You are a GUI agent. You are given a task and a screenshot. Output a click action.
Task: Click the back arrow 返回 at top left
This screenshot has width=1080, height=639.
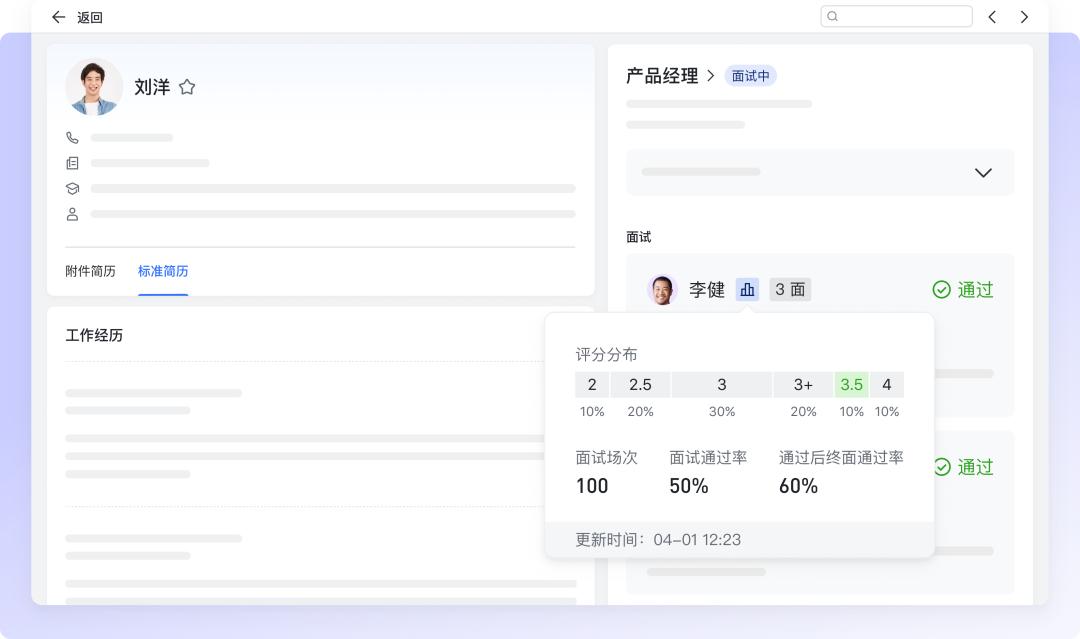point(57,17)
